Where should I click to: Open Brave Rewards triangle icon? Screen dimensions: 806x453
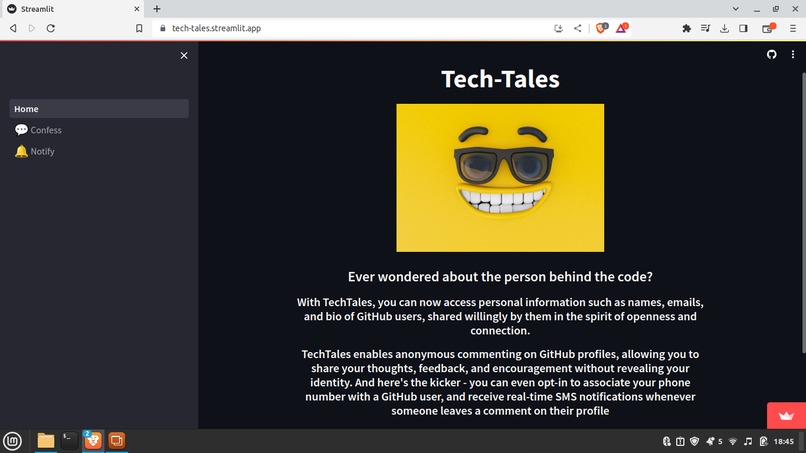pos(621,28)
